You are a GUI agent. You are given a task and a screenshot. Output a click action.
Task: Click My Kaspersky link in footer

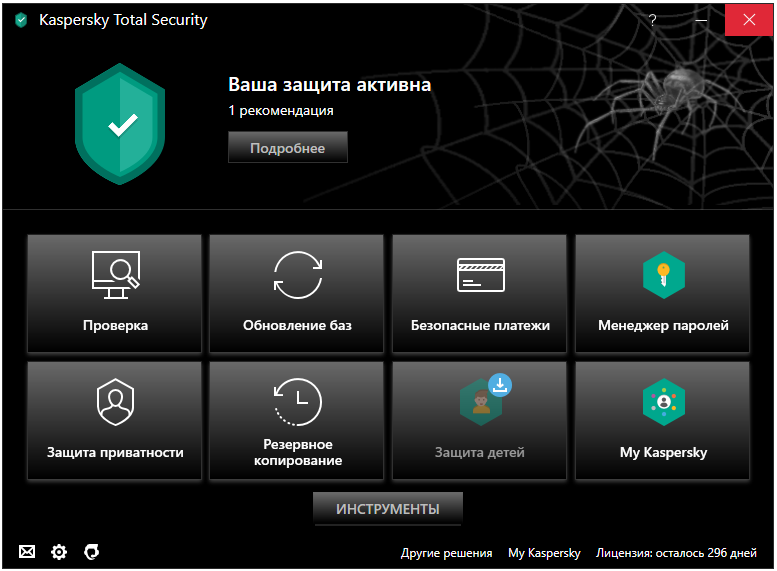coord(544,553)
